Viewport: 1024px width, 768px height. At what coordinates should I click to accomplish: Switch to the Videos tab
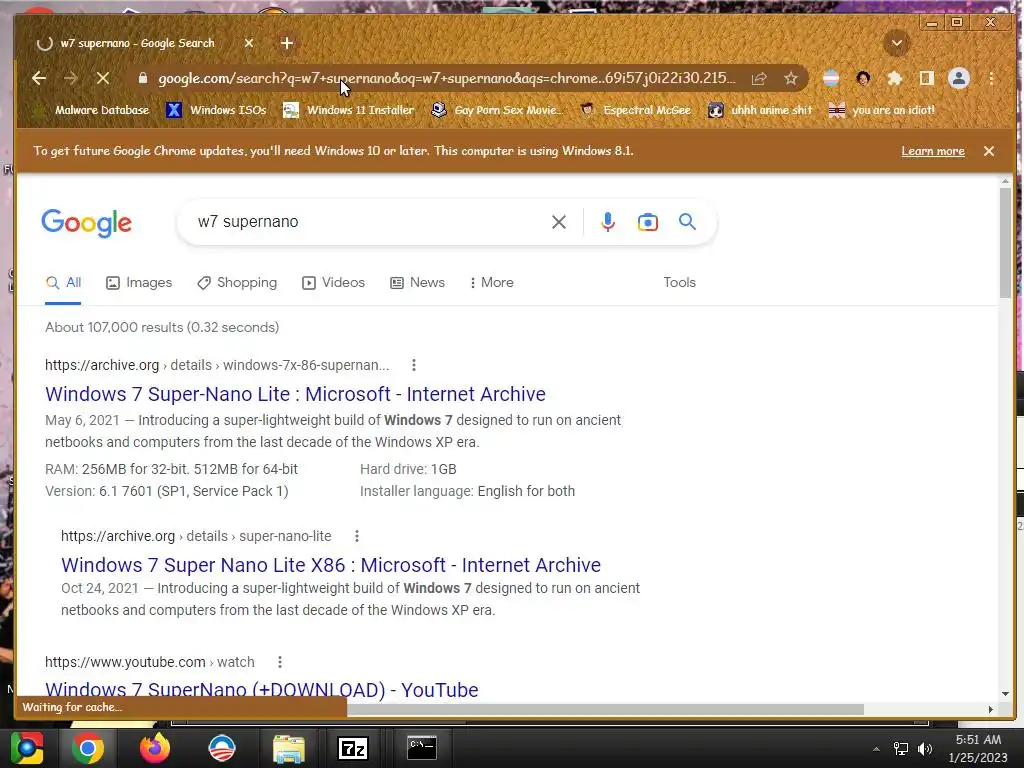click(333, 283)
